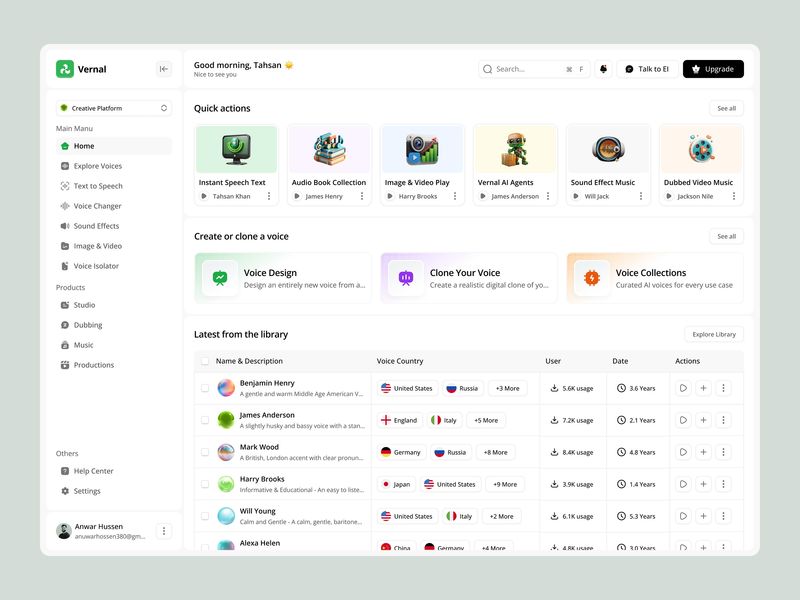The image size is (800, 600).
Task: Open Benjamin Henry row more-actions menu
Action: (x=723, y=388)
